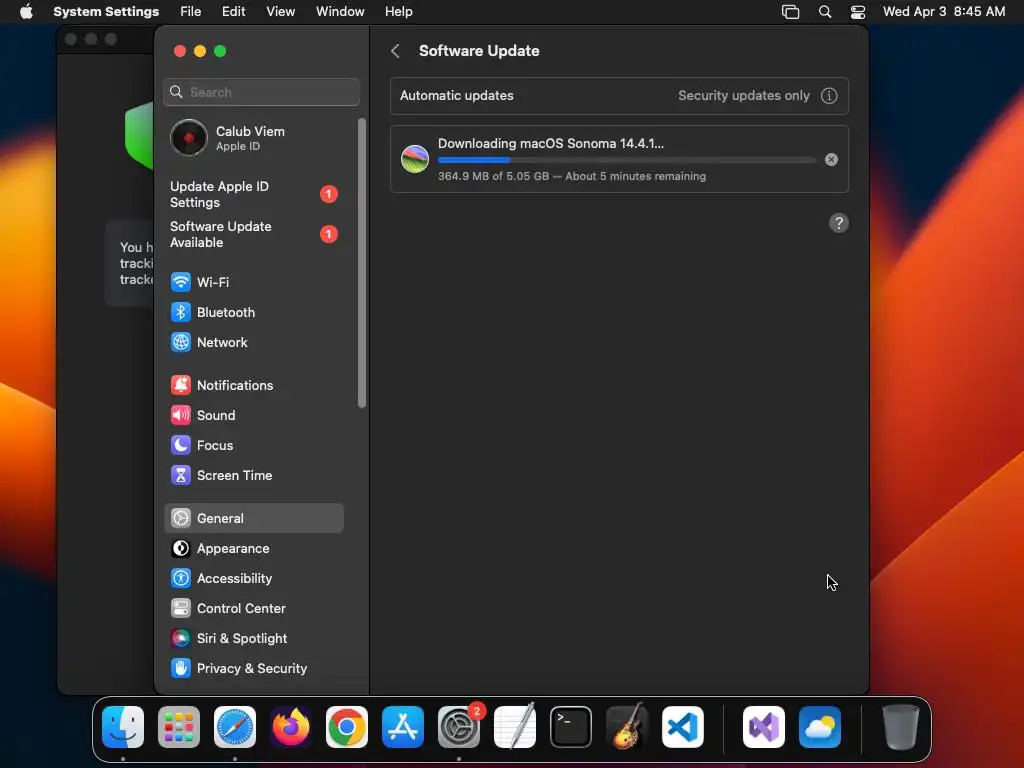Click the Software Update Available badge

[x=328, y=234]
